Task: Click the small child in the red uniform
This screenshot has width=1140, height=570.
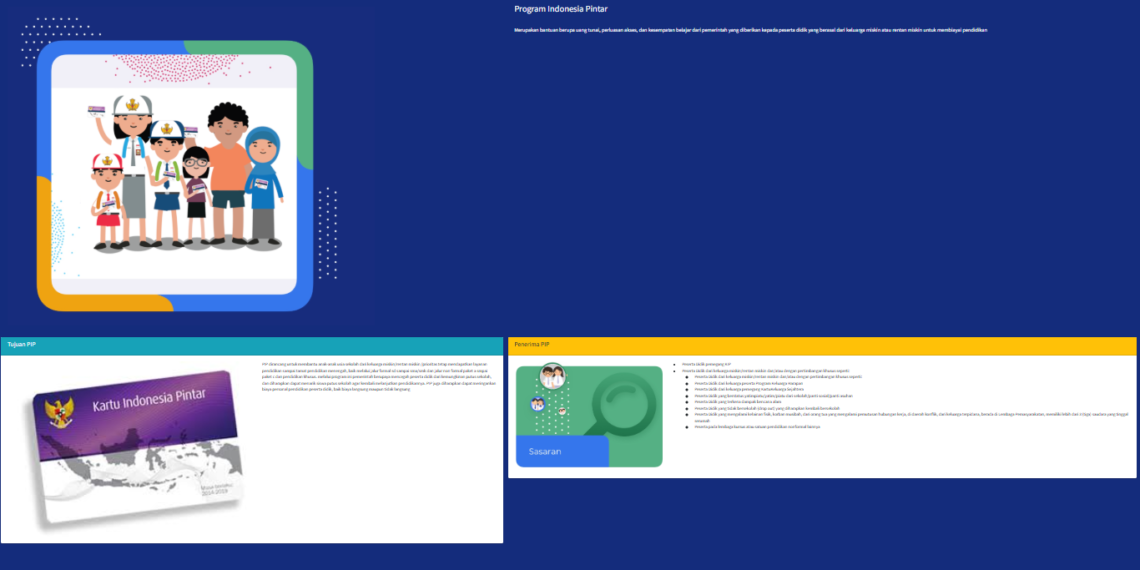Action: click(106, 200)
